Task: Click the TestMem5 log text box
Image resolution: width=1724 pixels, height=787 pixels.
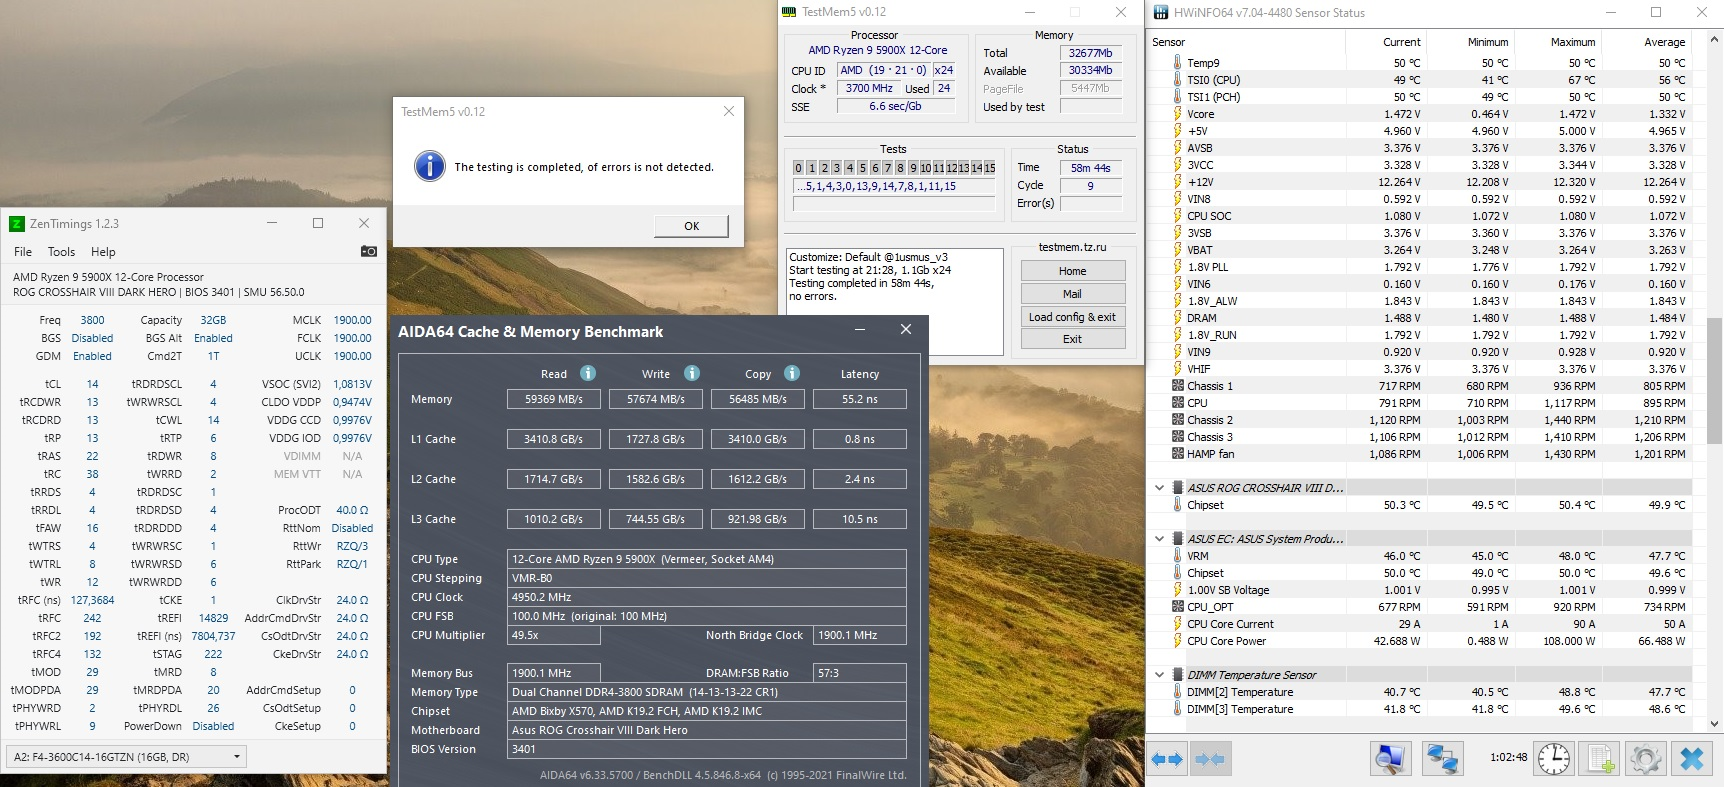Action: tap(894, 301)
